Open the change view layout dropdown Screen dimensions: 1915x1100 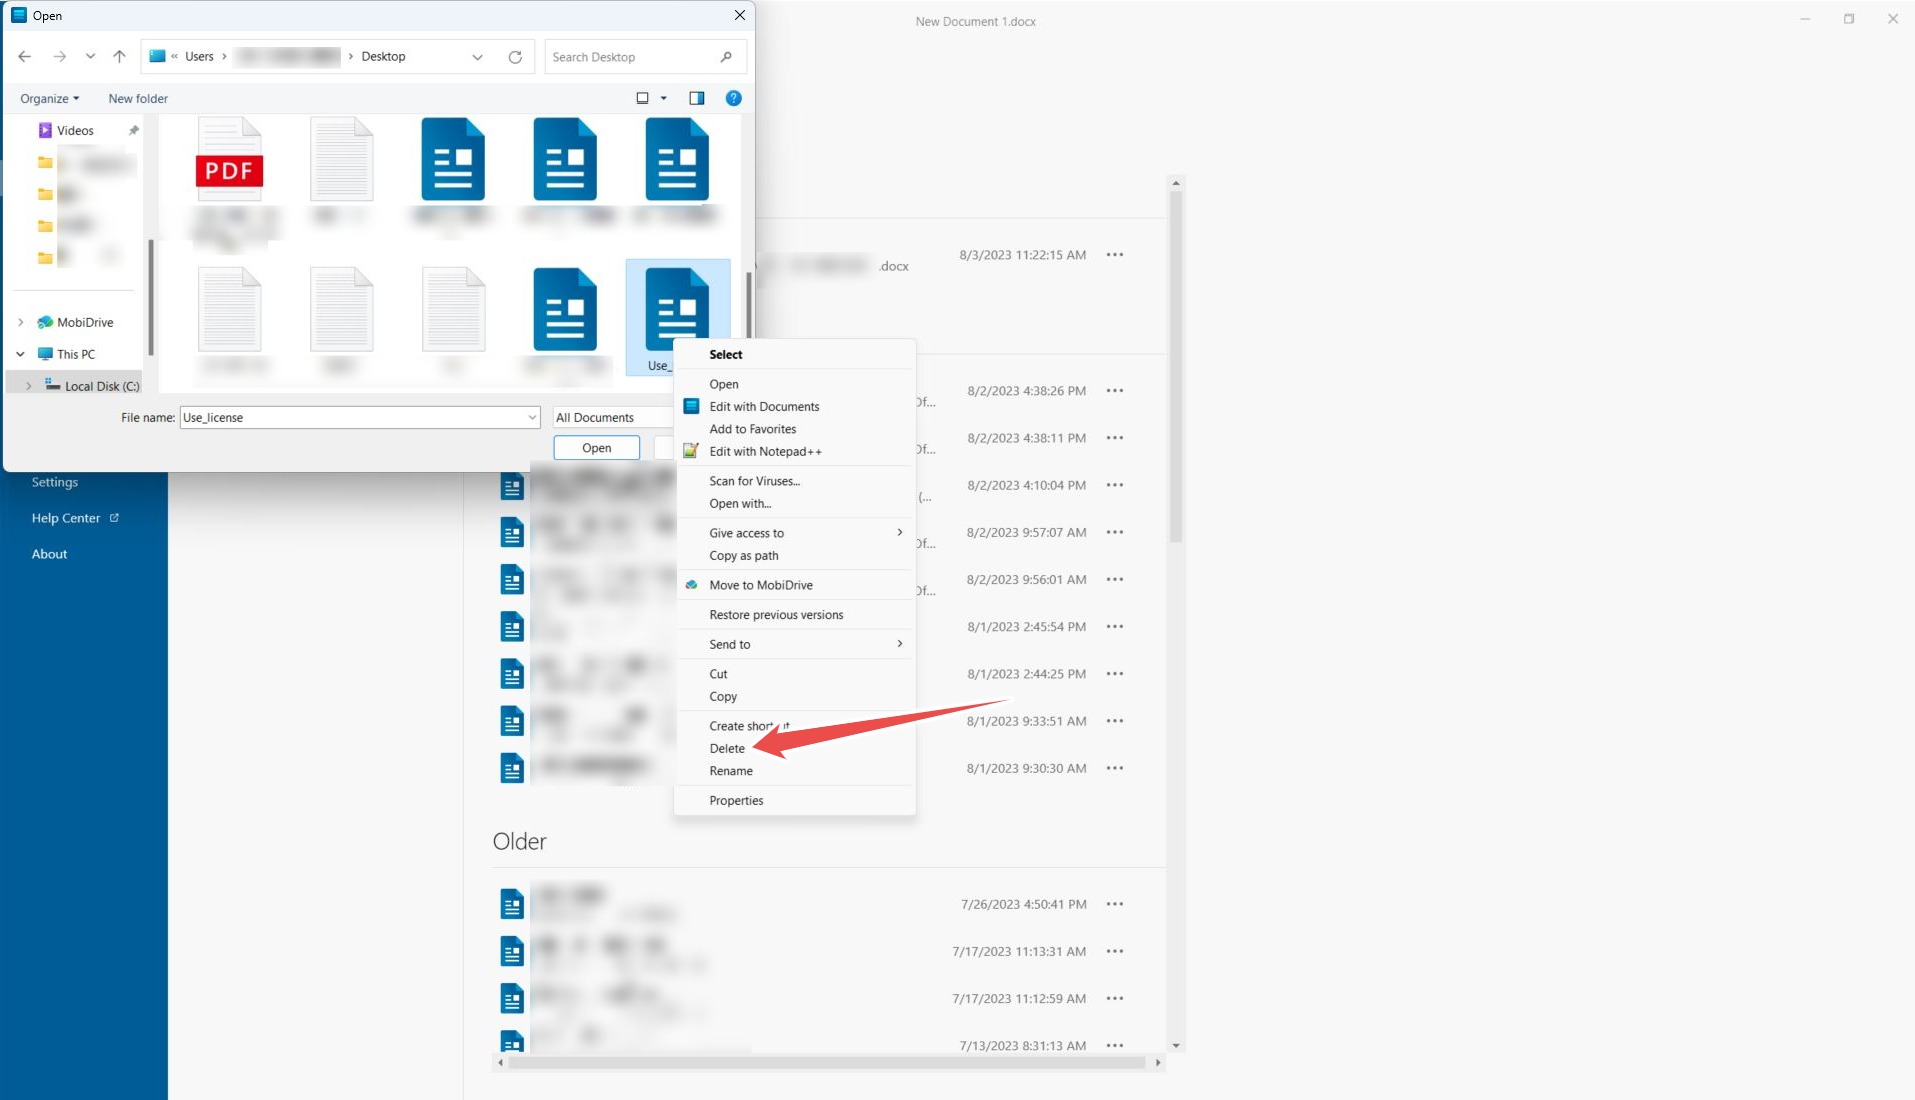[x=663, y=98]
